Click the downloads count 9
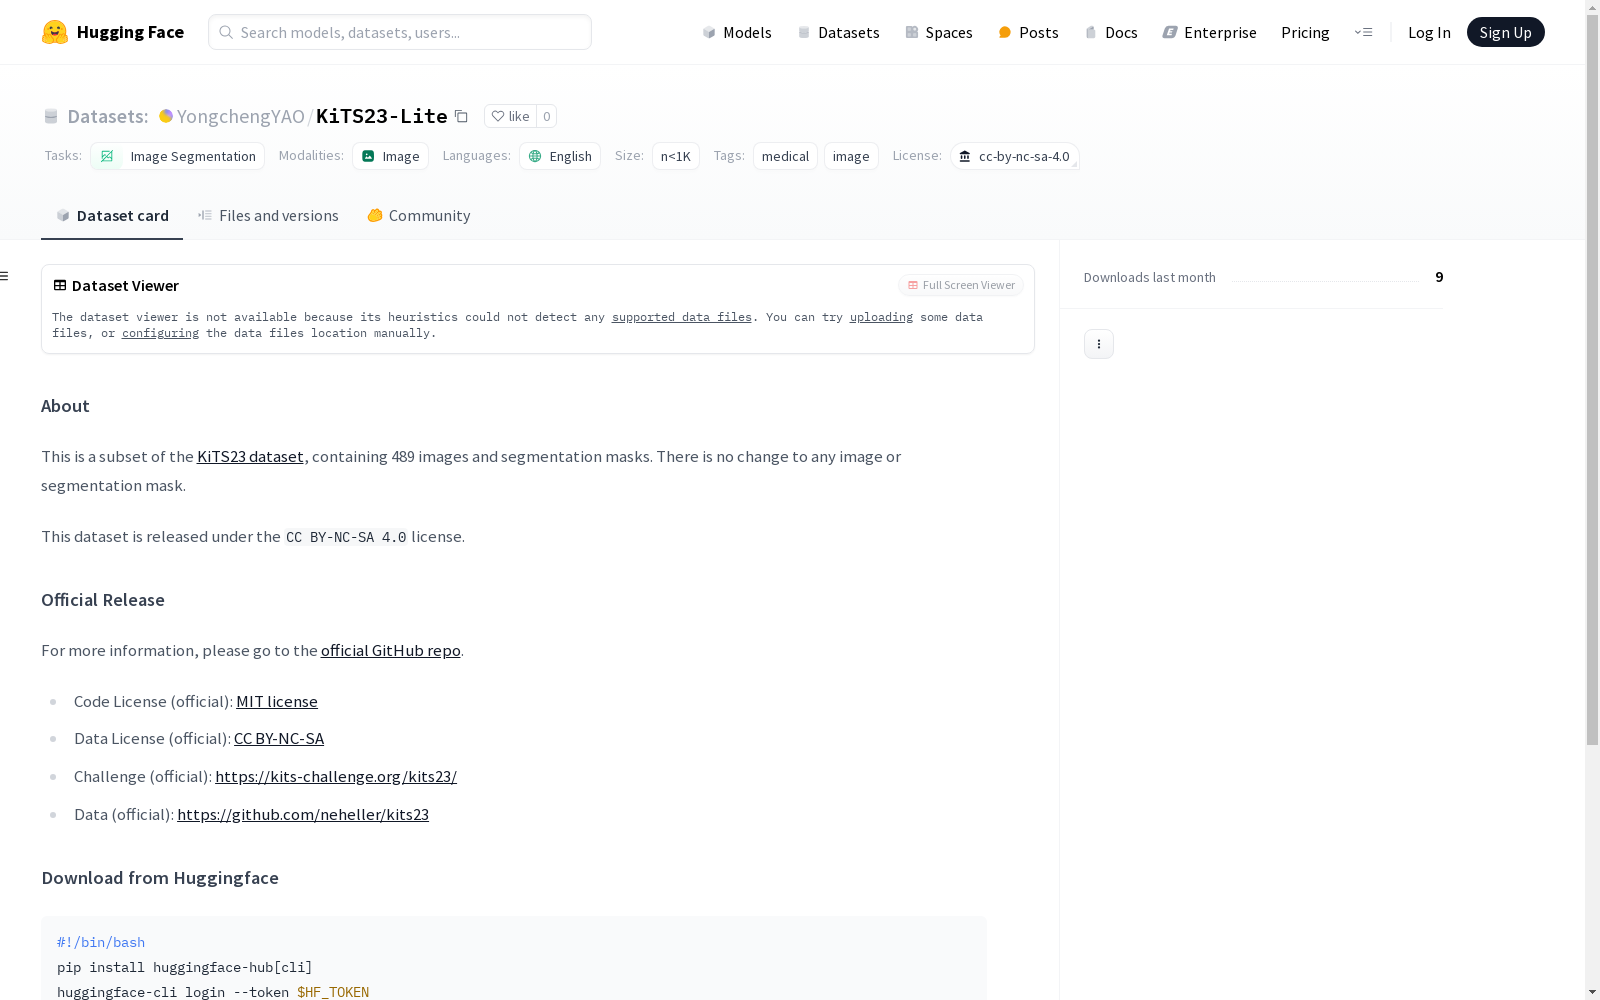 click(x=1439, y=277)
